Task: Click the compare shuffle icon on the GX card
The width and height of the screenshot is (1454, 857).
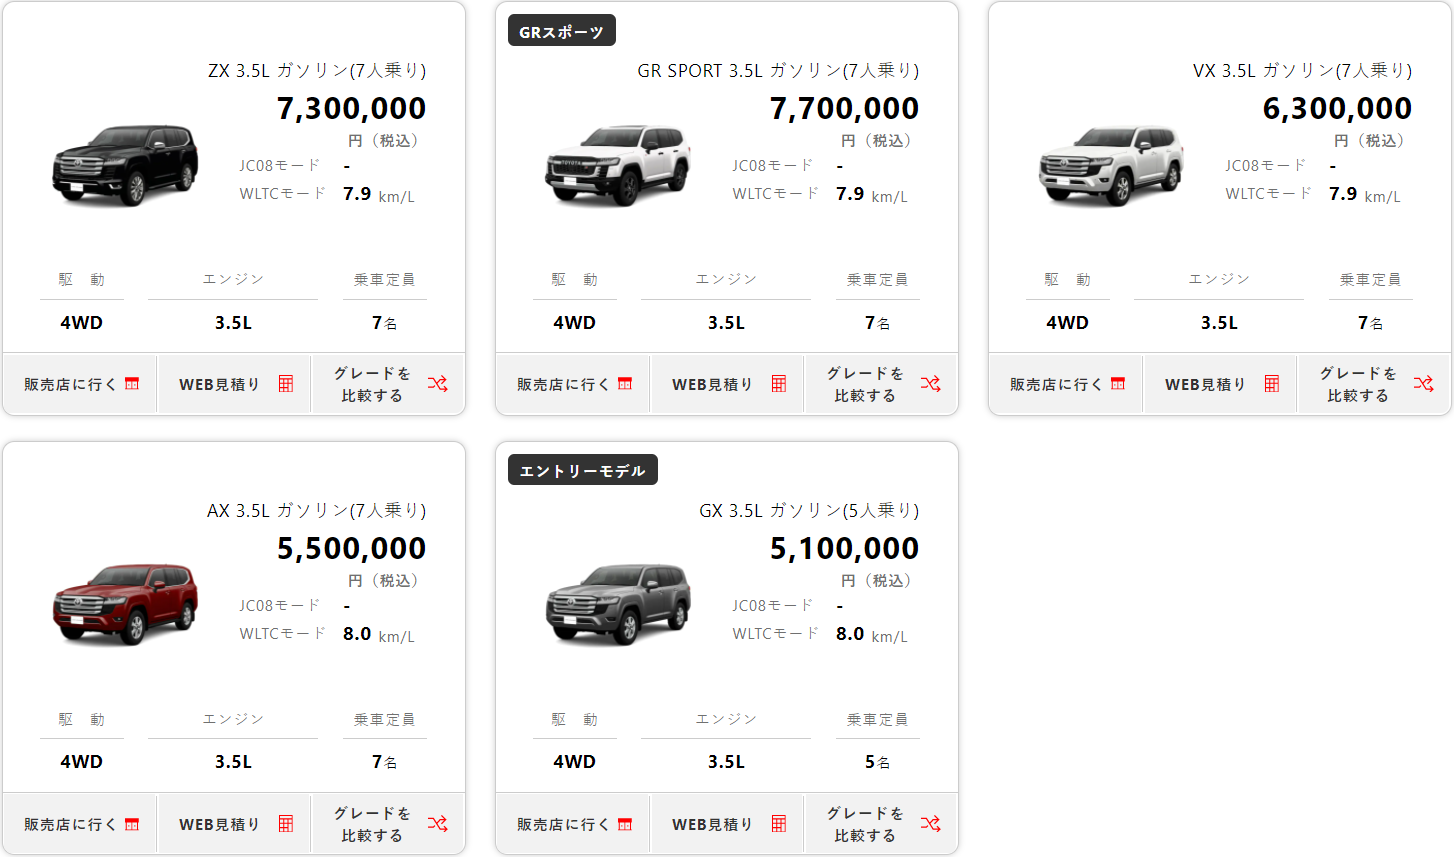Action: click(x=930, y=824)
